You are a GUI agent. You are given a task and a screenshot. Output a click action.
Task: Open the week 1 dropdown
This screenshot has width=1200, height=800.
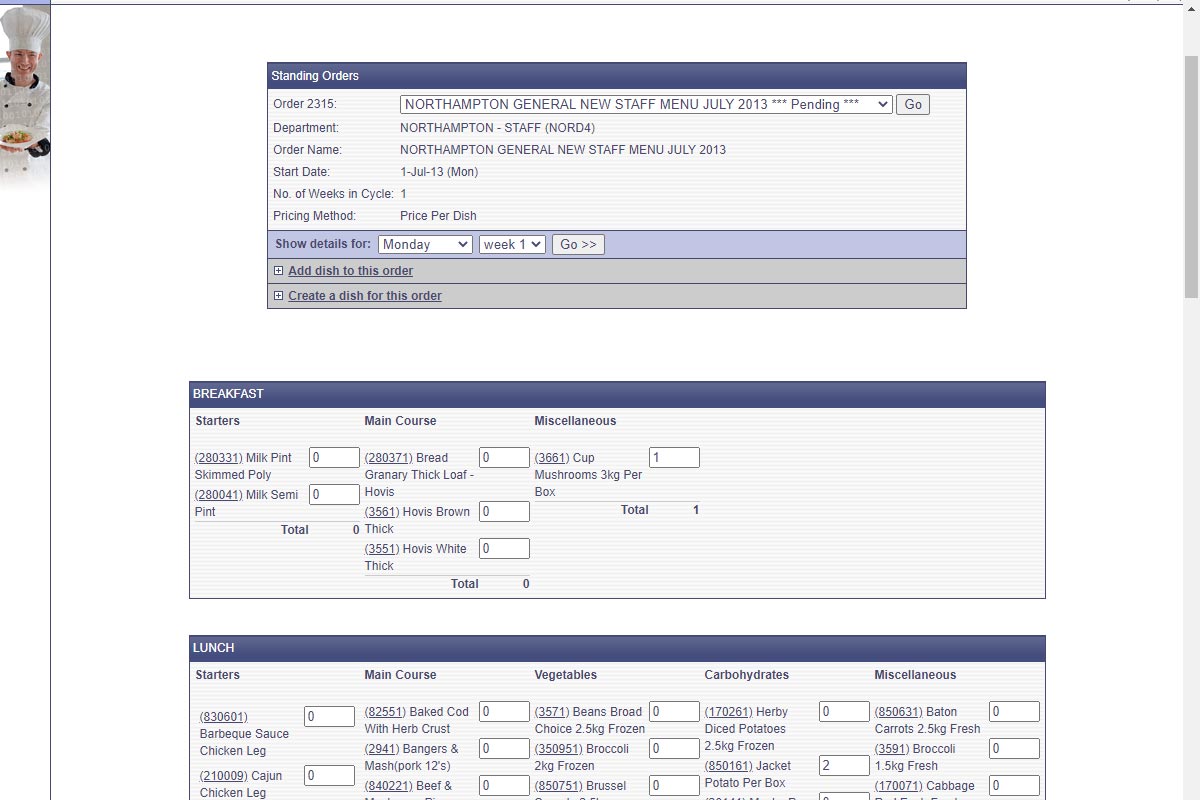[512, 244]
